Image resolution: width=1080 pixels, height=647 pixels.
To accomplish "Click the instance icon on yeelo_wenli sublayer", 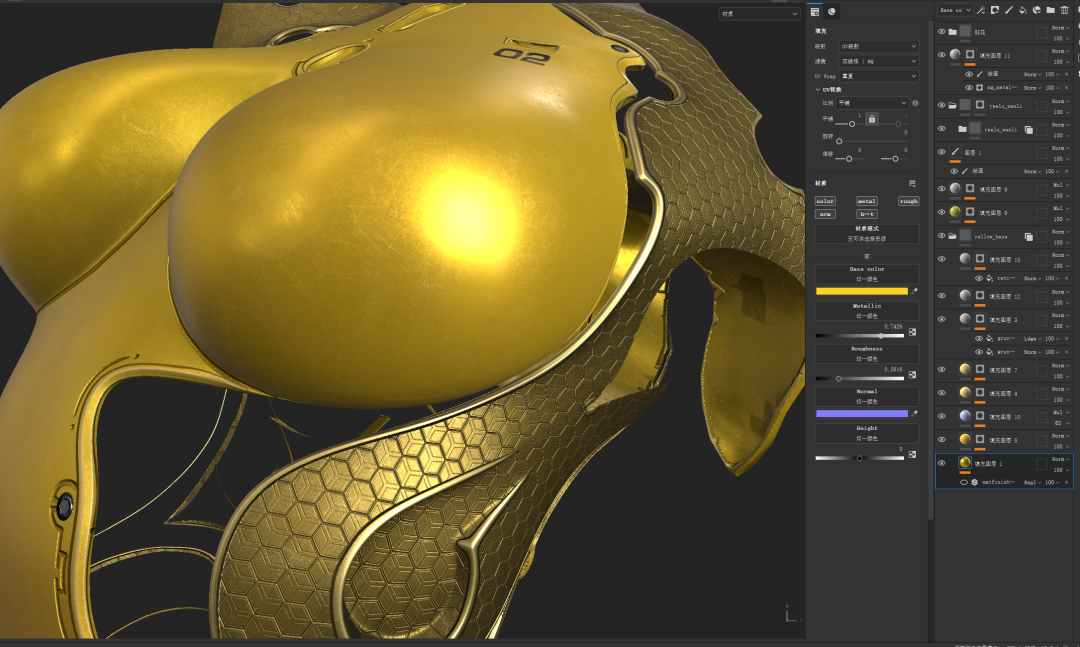I will (1028, 130).
